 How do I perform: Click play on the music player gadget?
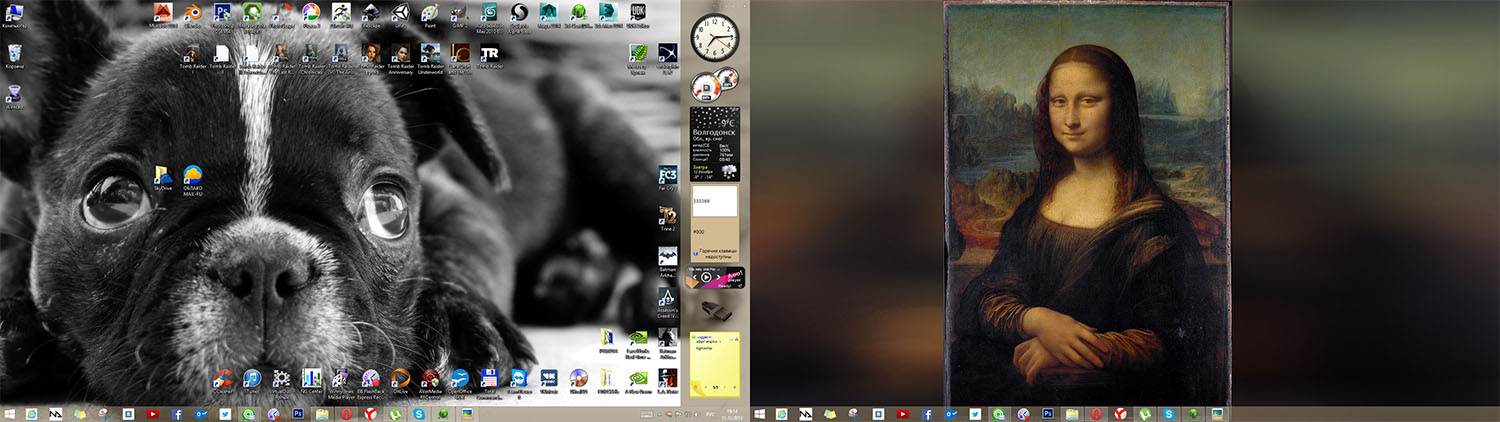click(706, 277)
